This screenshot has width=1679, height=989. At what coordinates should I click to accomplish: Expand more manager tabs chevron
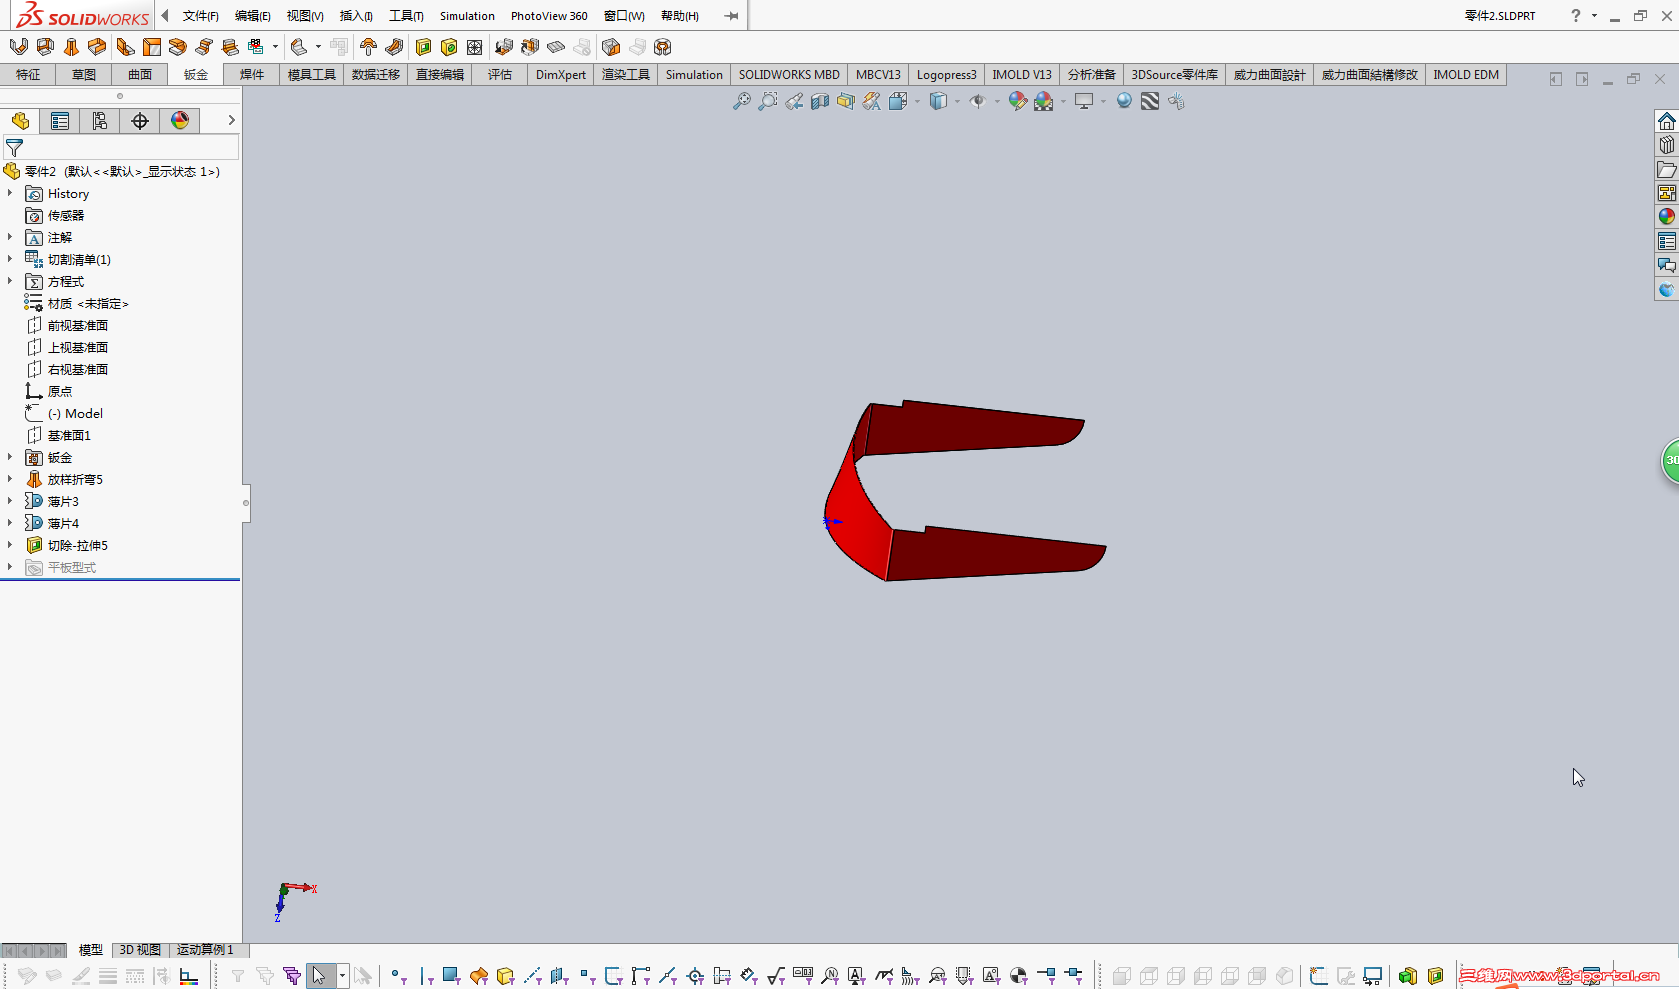(x=231, y=120)
